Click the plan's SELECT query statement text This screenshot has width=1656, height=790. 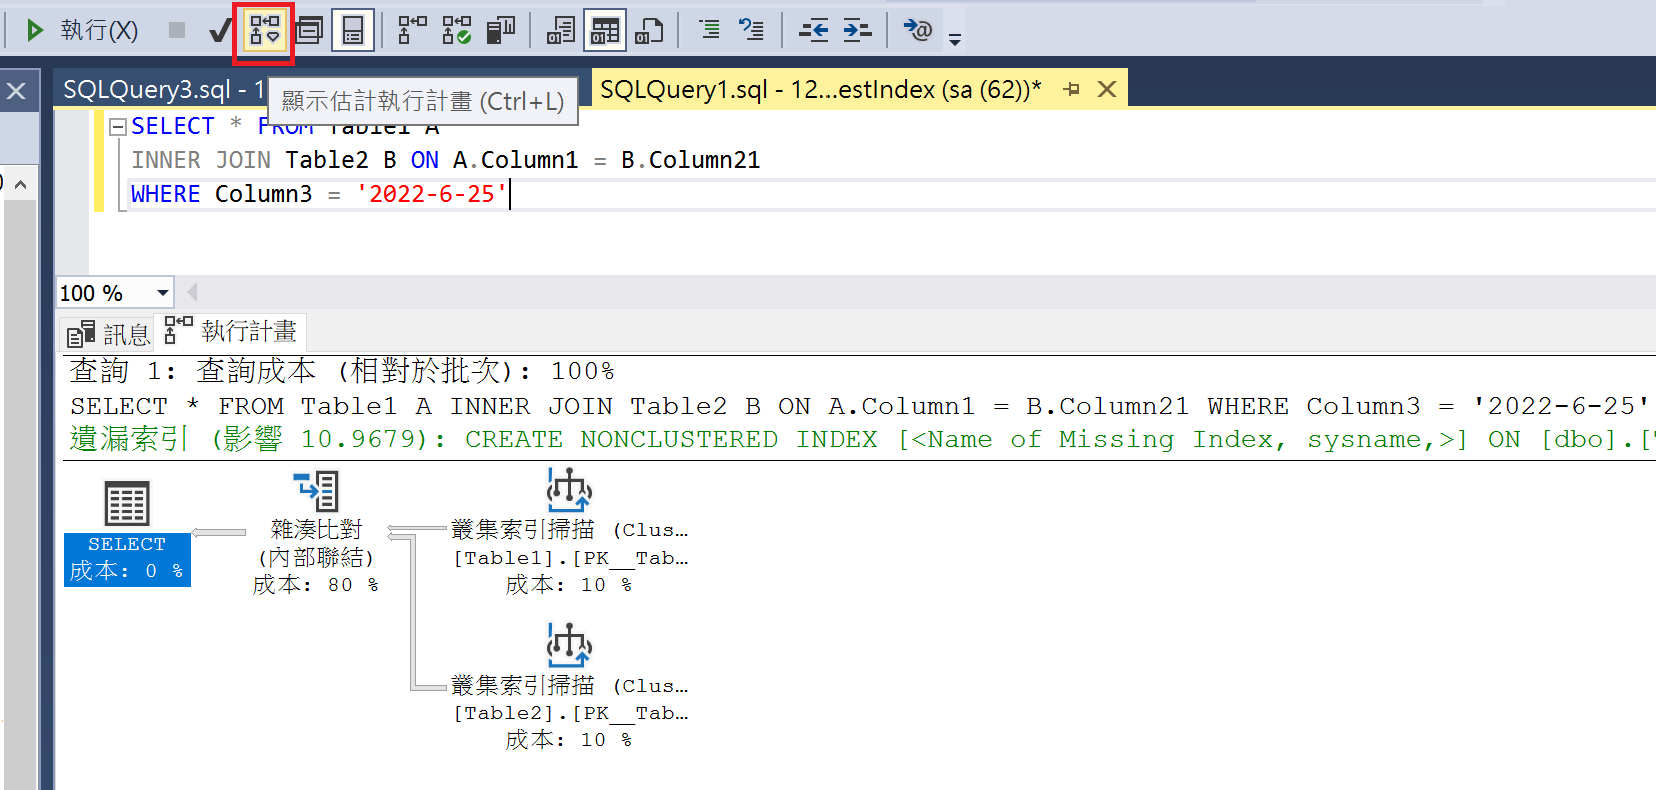pyautogui.click(x=860, y=406)
